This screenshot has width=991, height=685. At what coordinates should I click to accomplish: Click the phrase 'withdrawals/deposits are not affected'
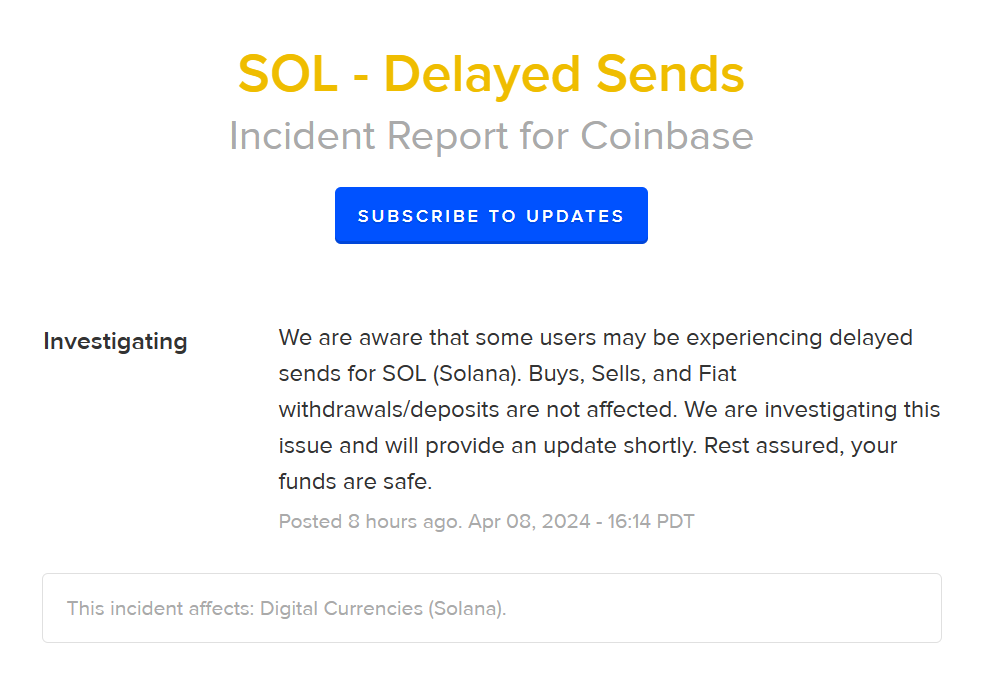[478, 409]
